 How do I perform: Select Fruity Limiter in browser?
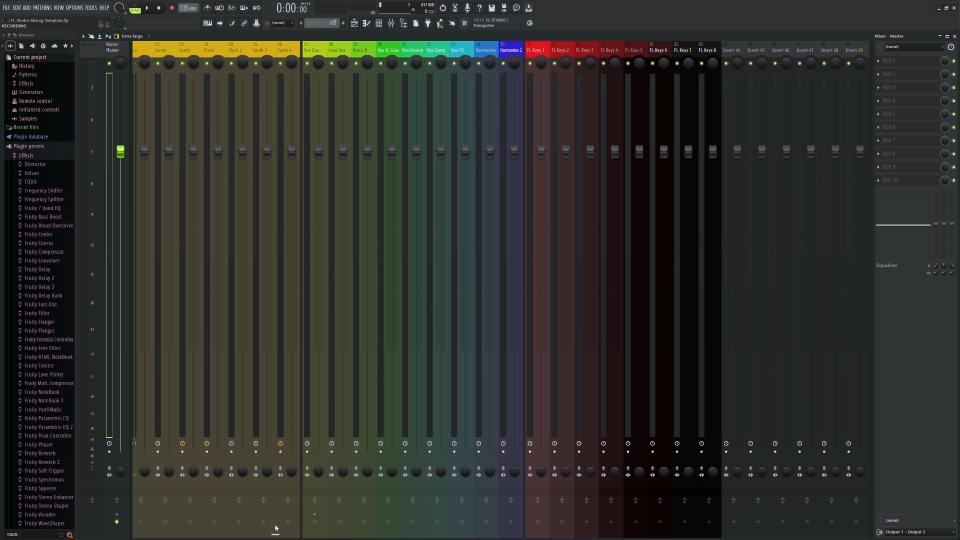39,366
